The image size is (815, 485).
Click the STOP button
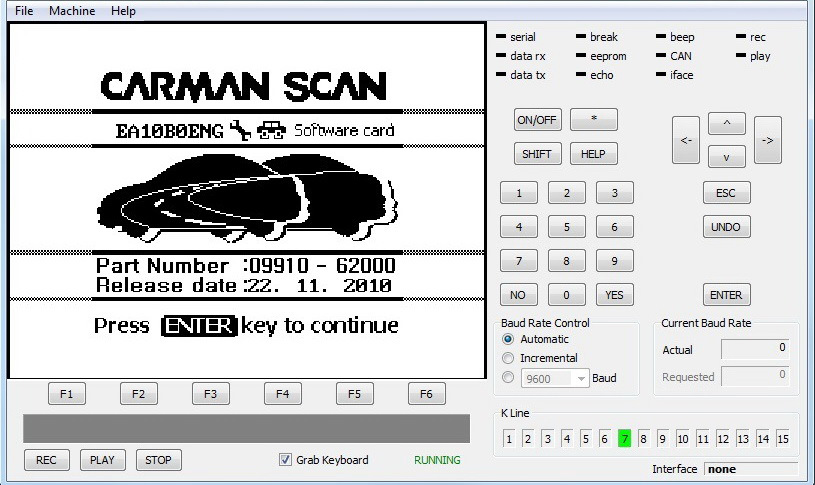(x=159, y=460)
